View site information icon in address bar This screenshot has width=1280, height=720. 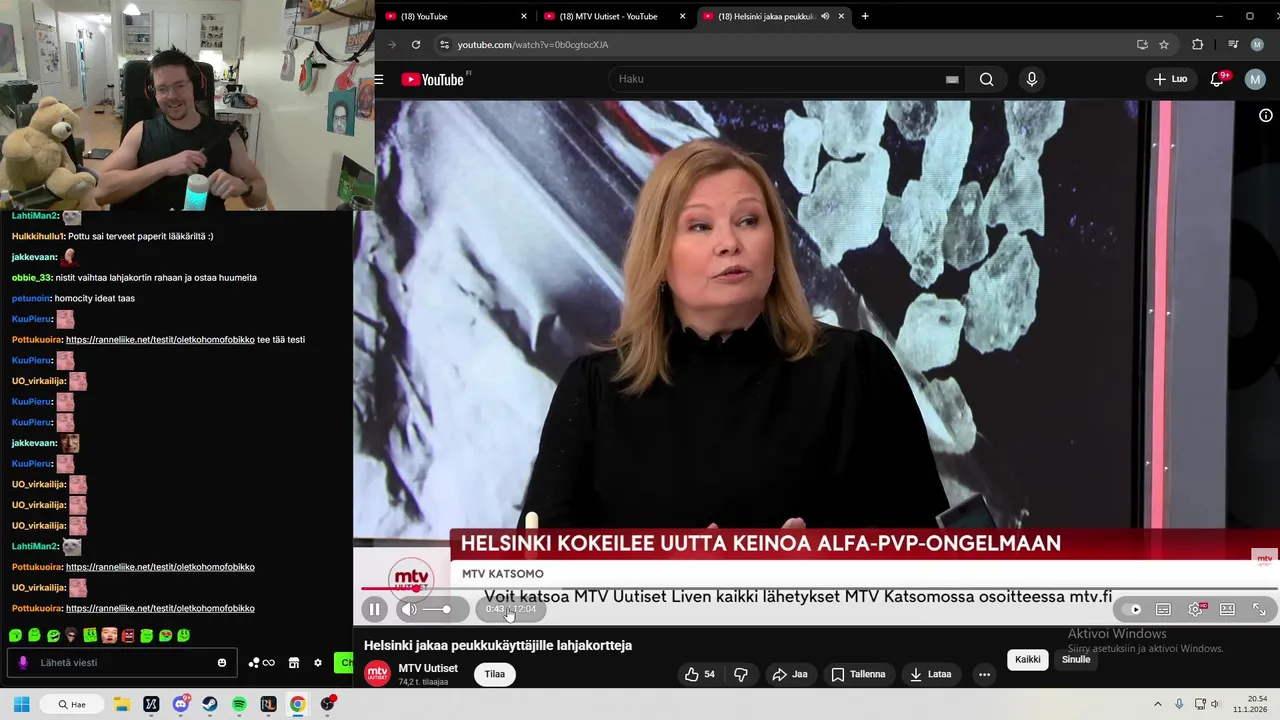tap(445, 45)
